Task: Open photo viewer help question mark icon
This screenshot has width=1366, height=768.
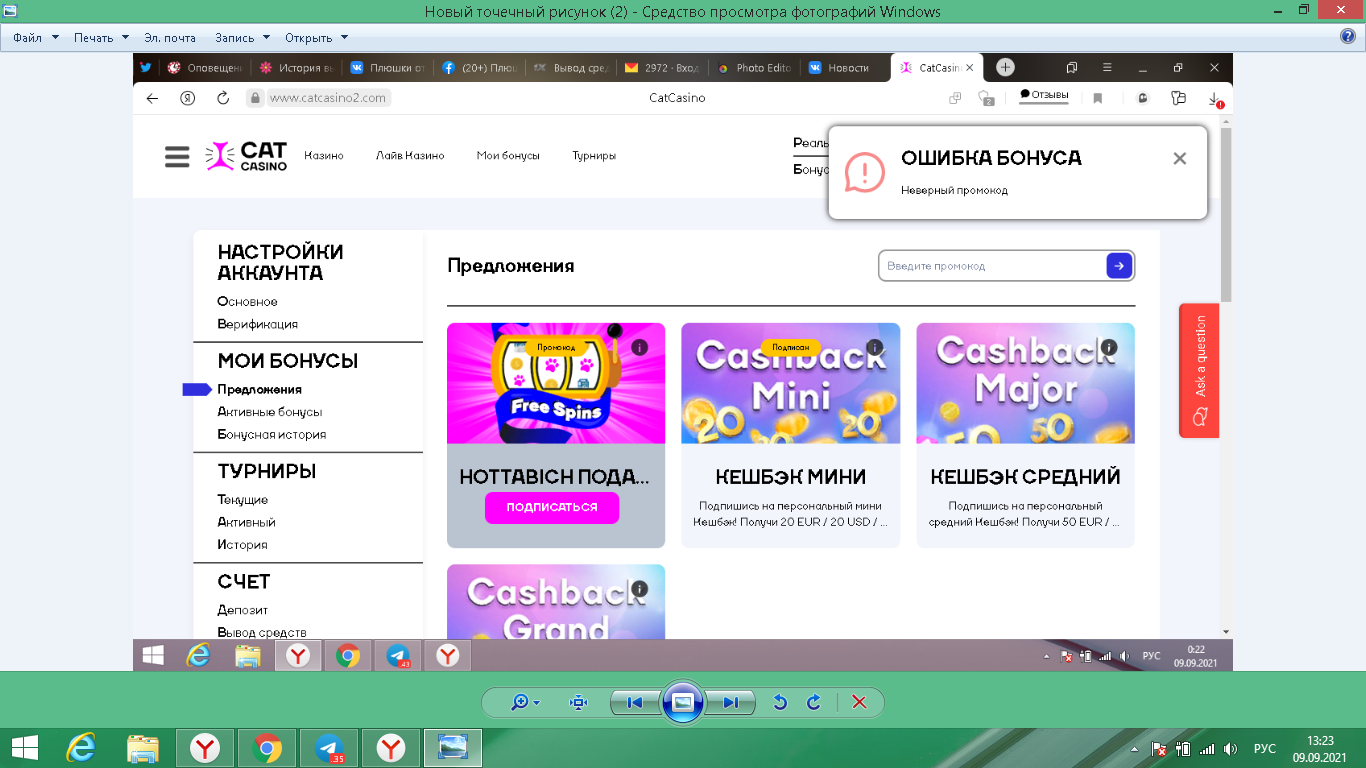Action: pos(1347,37)
